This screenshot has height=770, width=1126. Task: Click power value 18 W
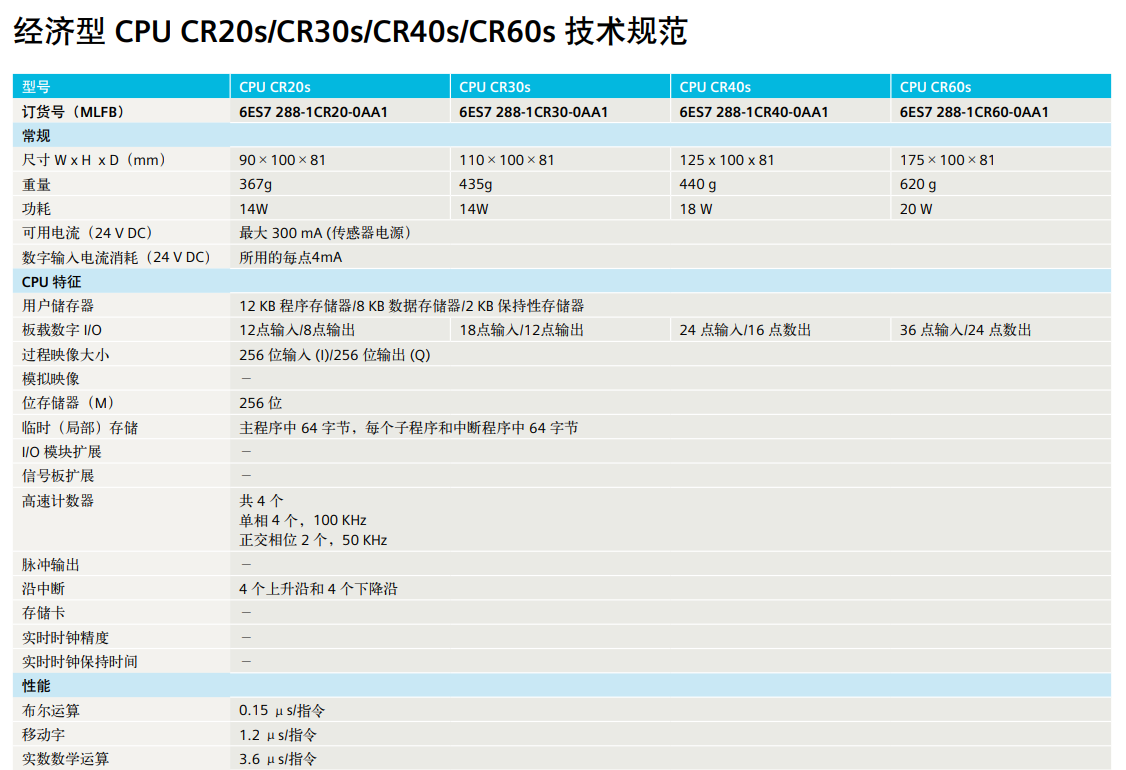coord(696,209)
